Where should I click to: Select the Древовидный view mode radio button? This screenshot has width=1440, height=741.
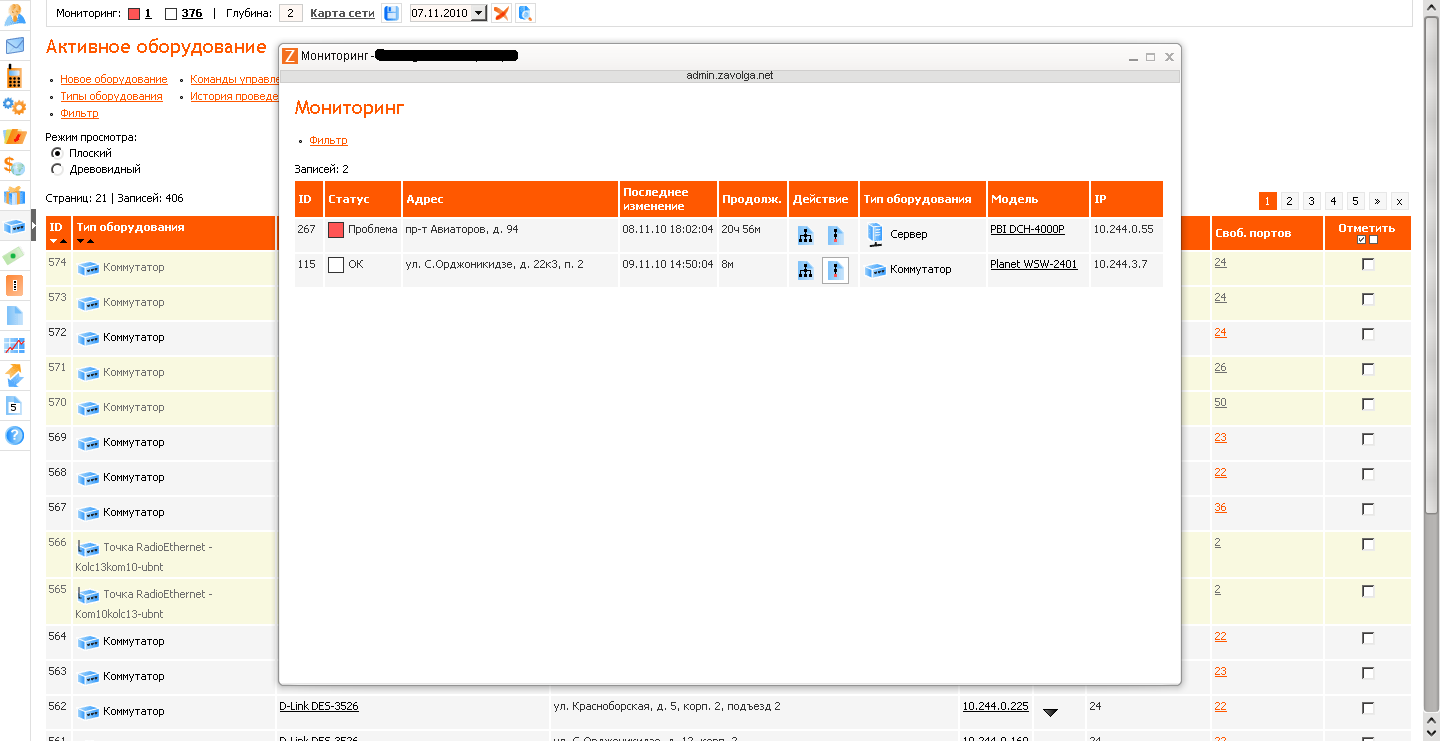57,170
